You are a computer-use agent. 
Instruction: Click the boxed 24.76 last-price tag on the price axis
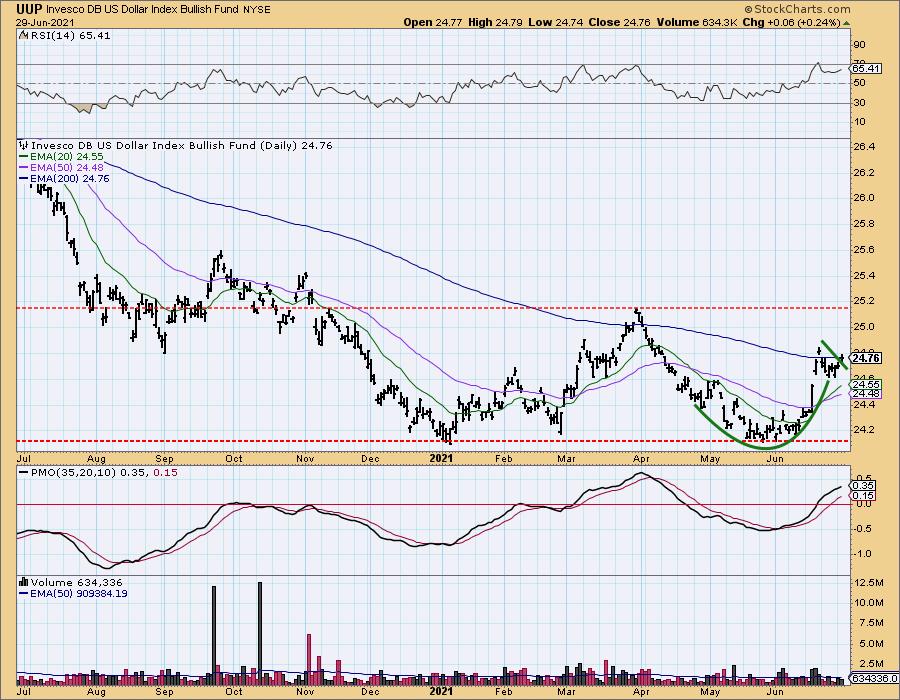point(866,359)
